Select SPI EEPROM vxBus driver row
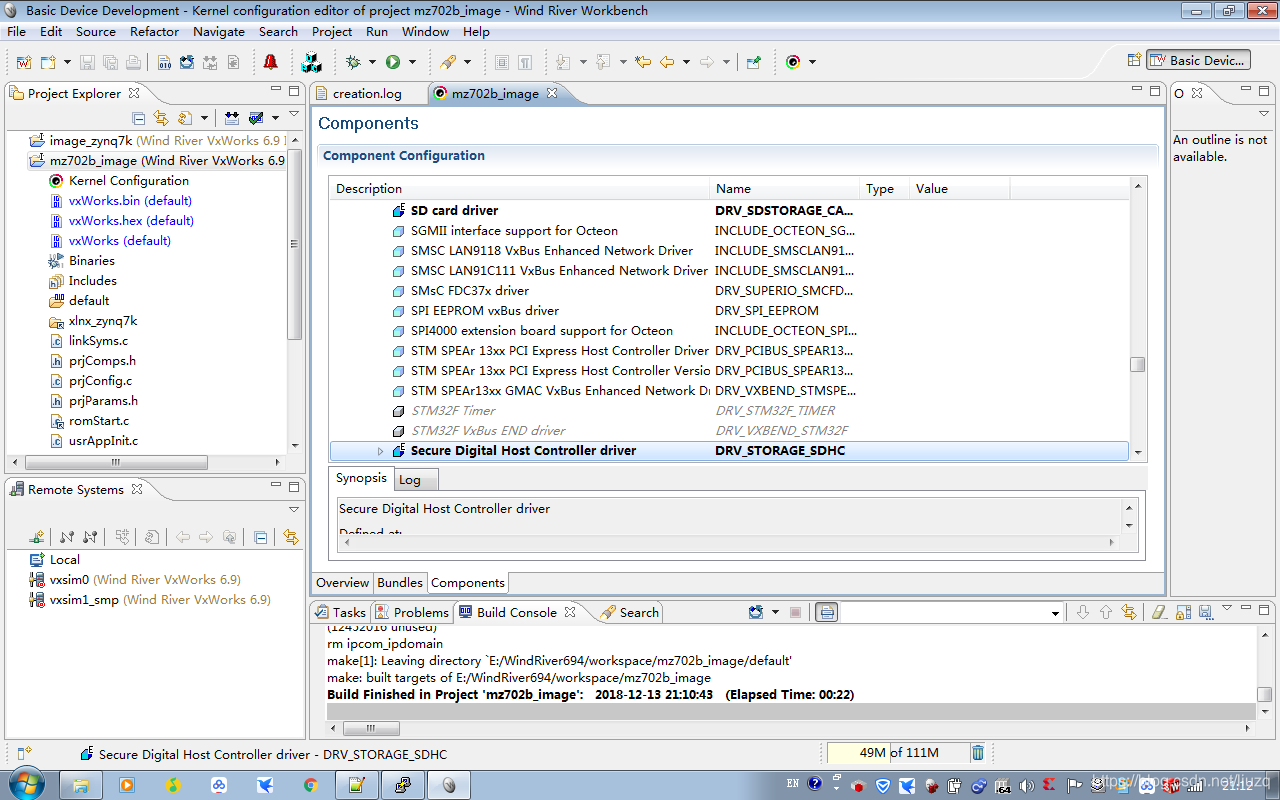 (x=729, y=311)
